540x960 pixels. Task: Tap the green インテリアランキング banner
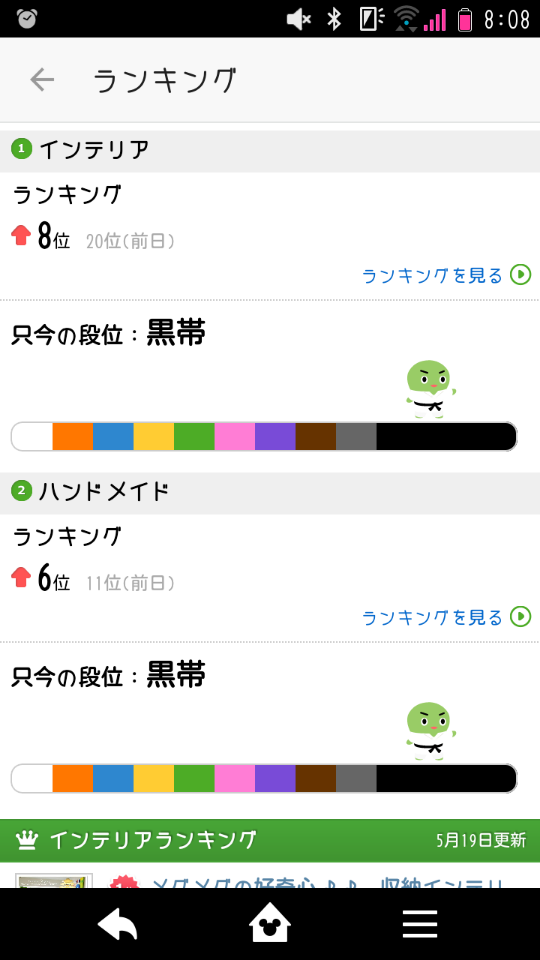point(270,841)
